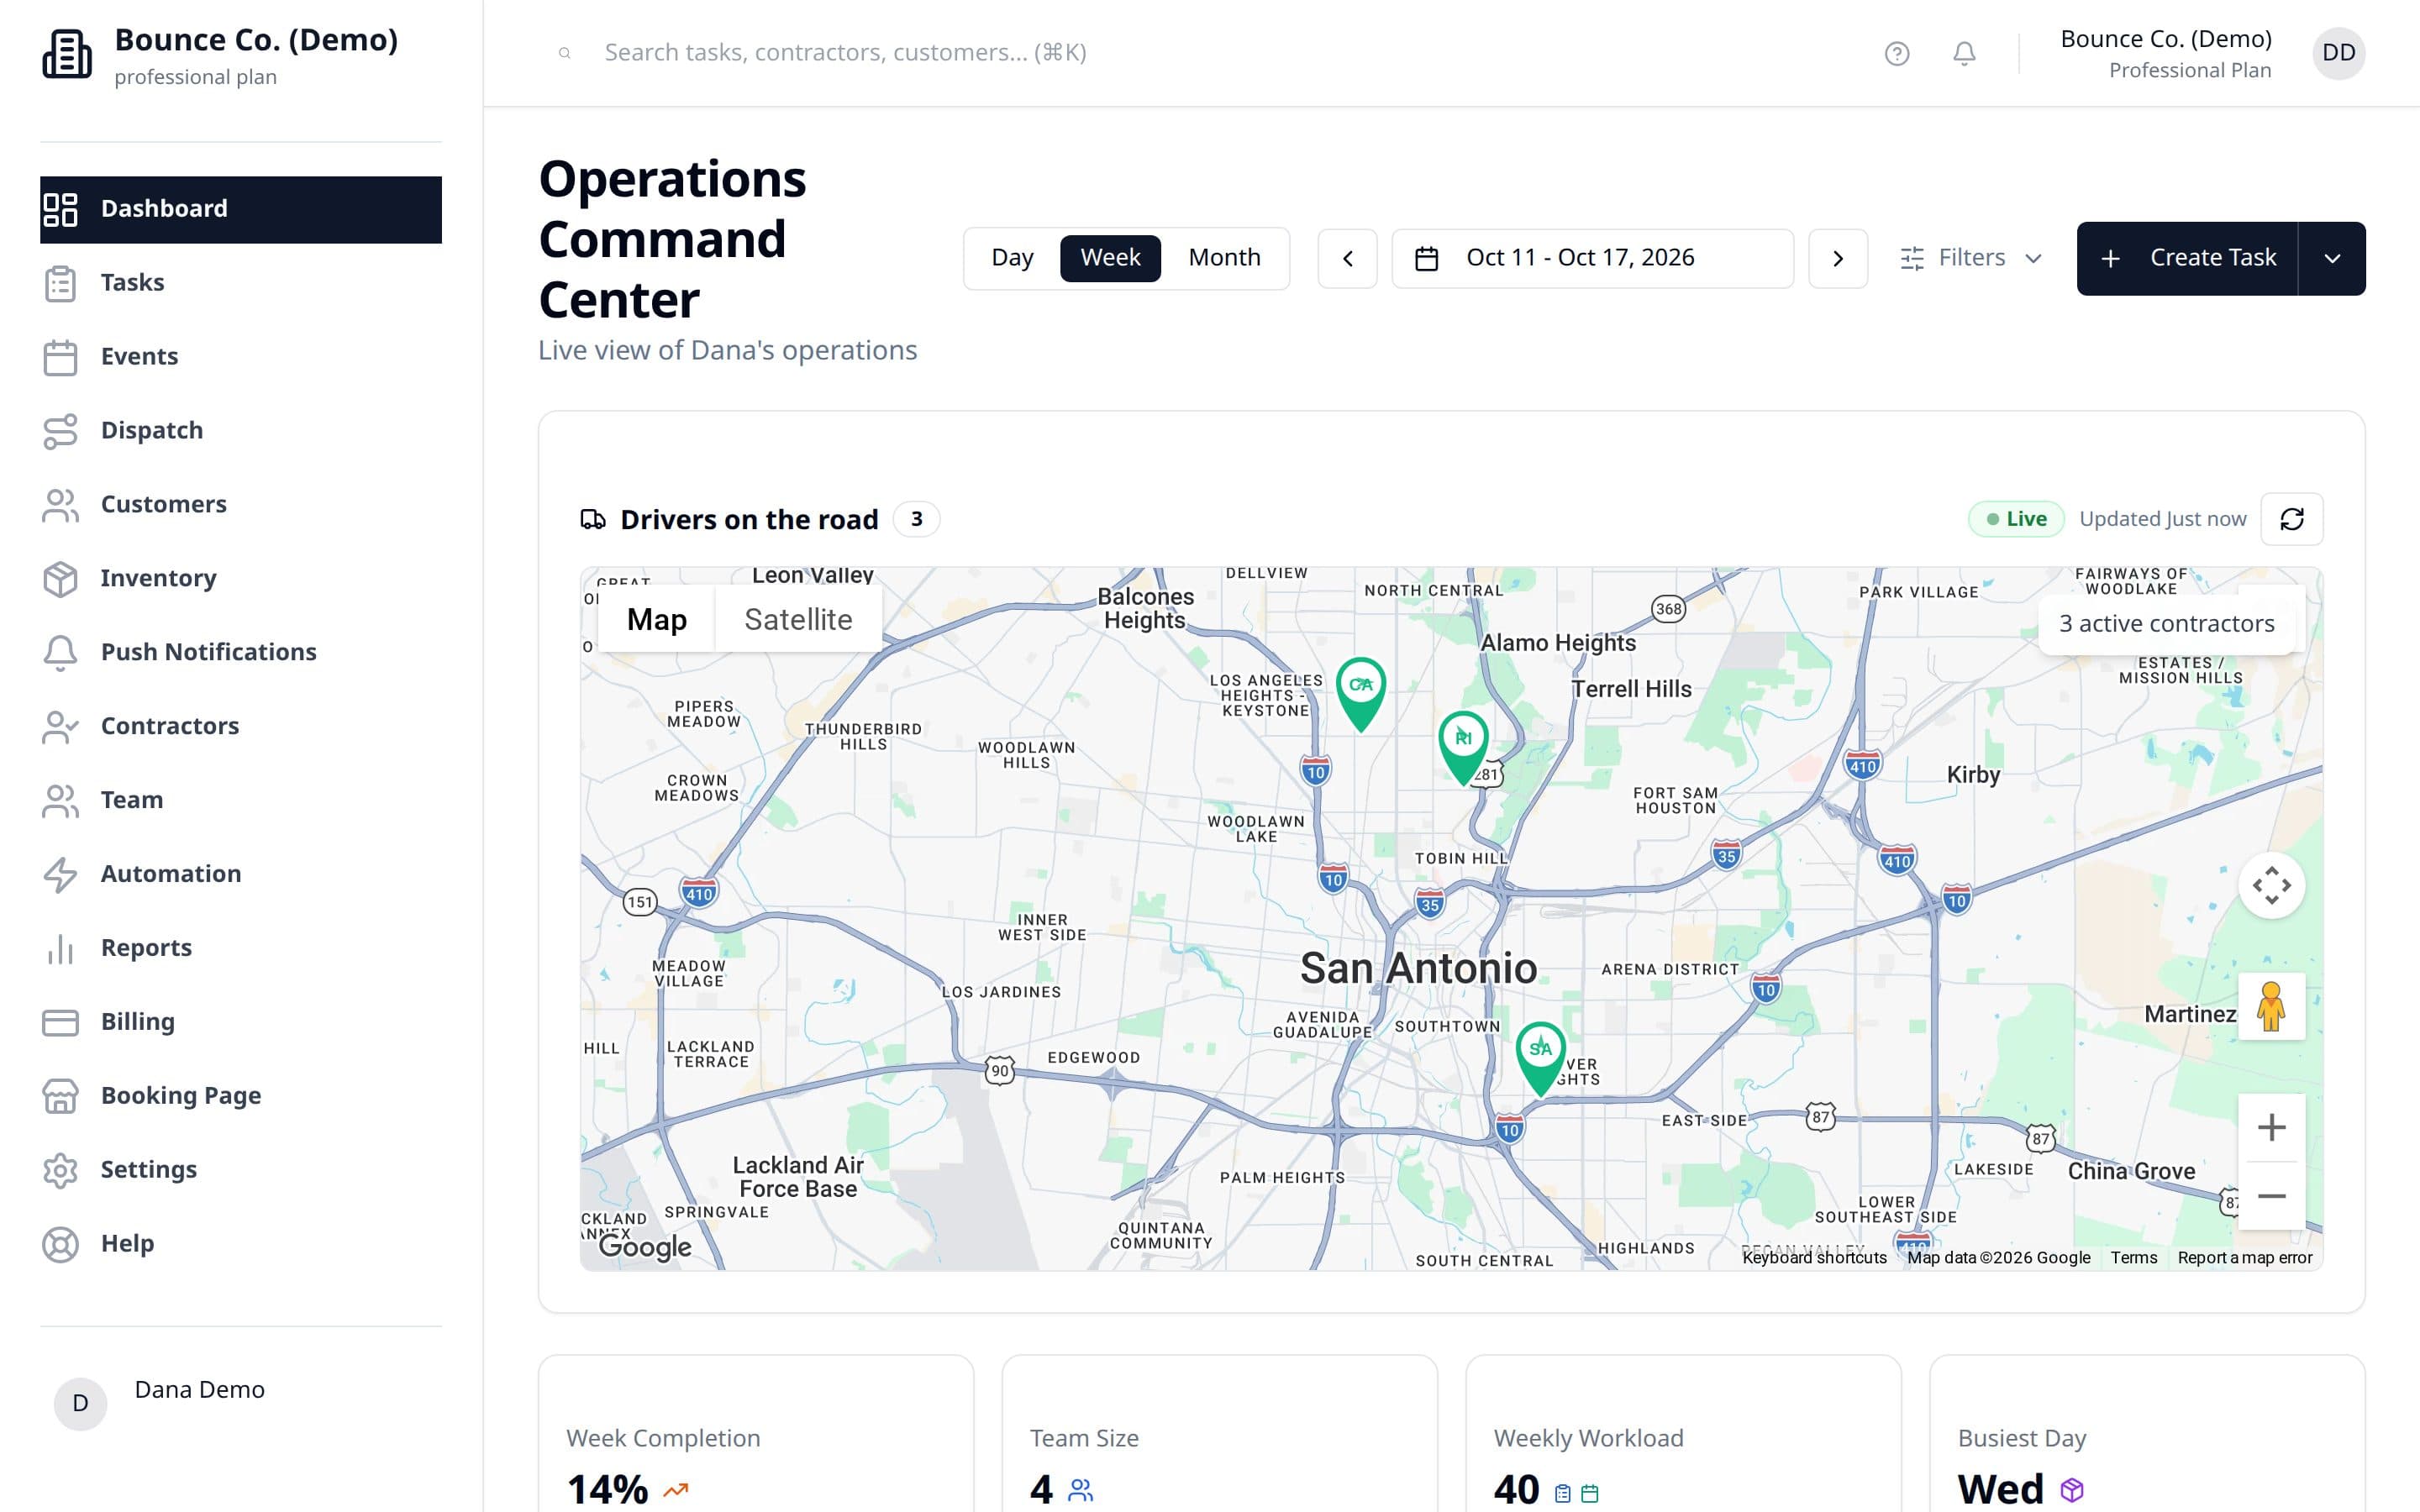
Task: Switch to Month view
Action: [1224, 258]
